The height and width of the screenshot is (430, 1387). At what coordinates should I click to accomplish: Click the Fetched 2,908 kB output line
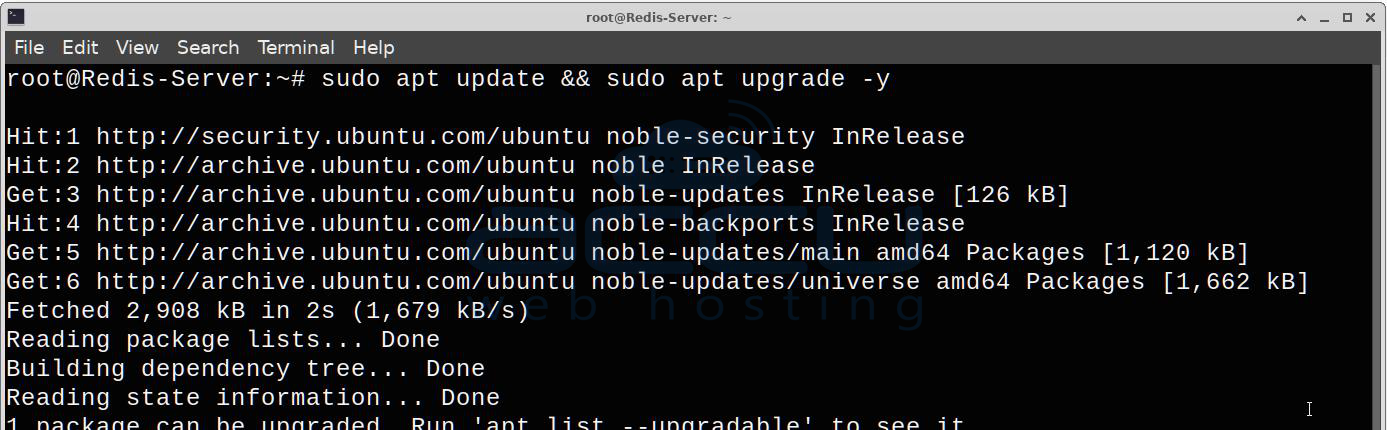coord(268,311)
